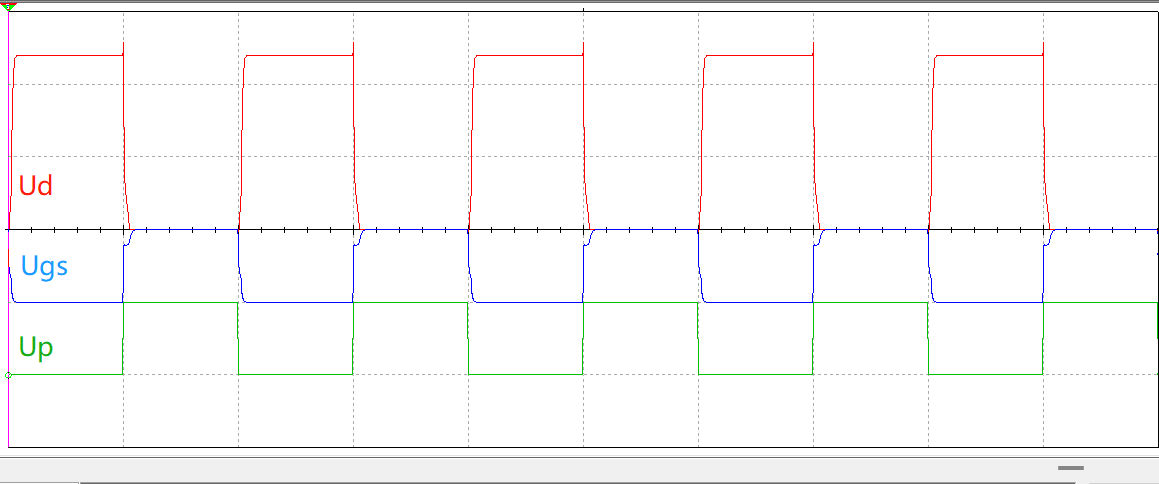
Task: Click the fourth Ud pulse flat top
Action: 758,55
